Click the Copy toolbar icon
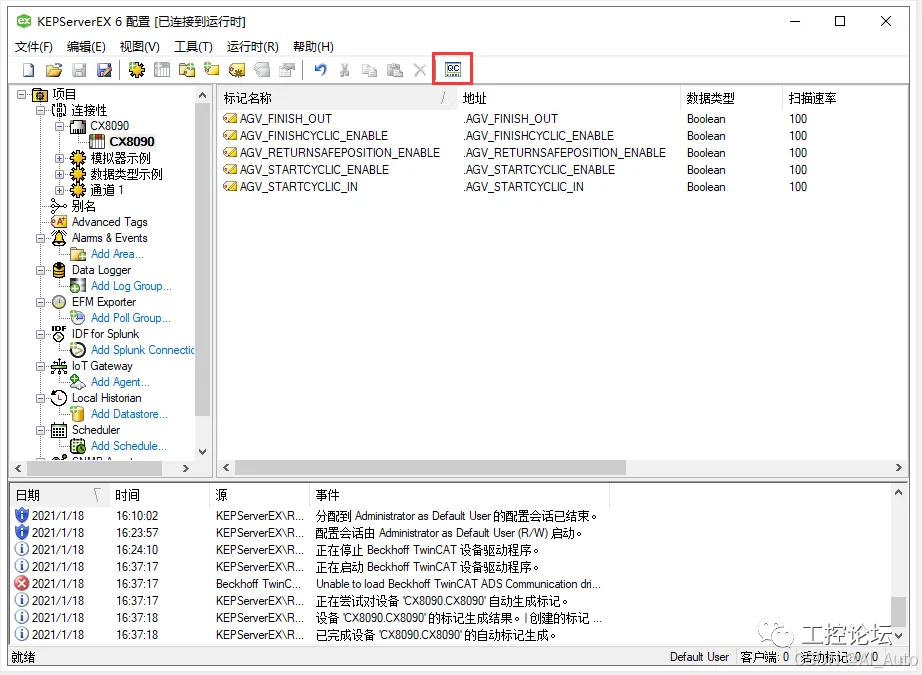The width and height of the screenshot is (922, 675). click(369, 70)
